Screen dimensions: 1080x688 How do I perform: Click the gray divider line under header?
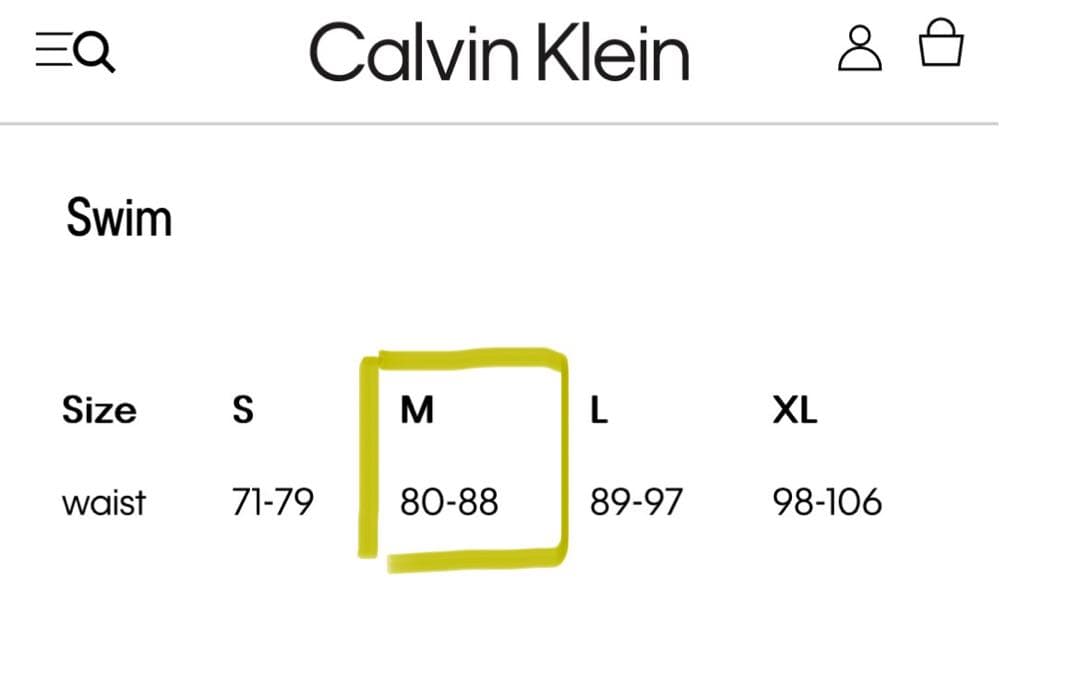pyautogui.click(x=498, y=124)
